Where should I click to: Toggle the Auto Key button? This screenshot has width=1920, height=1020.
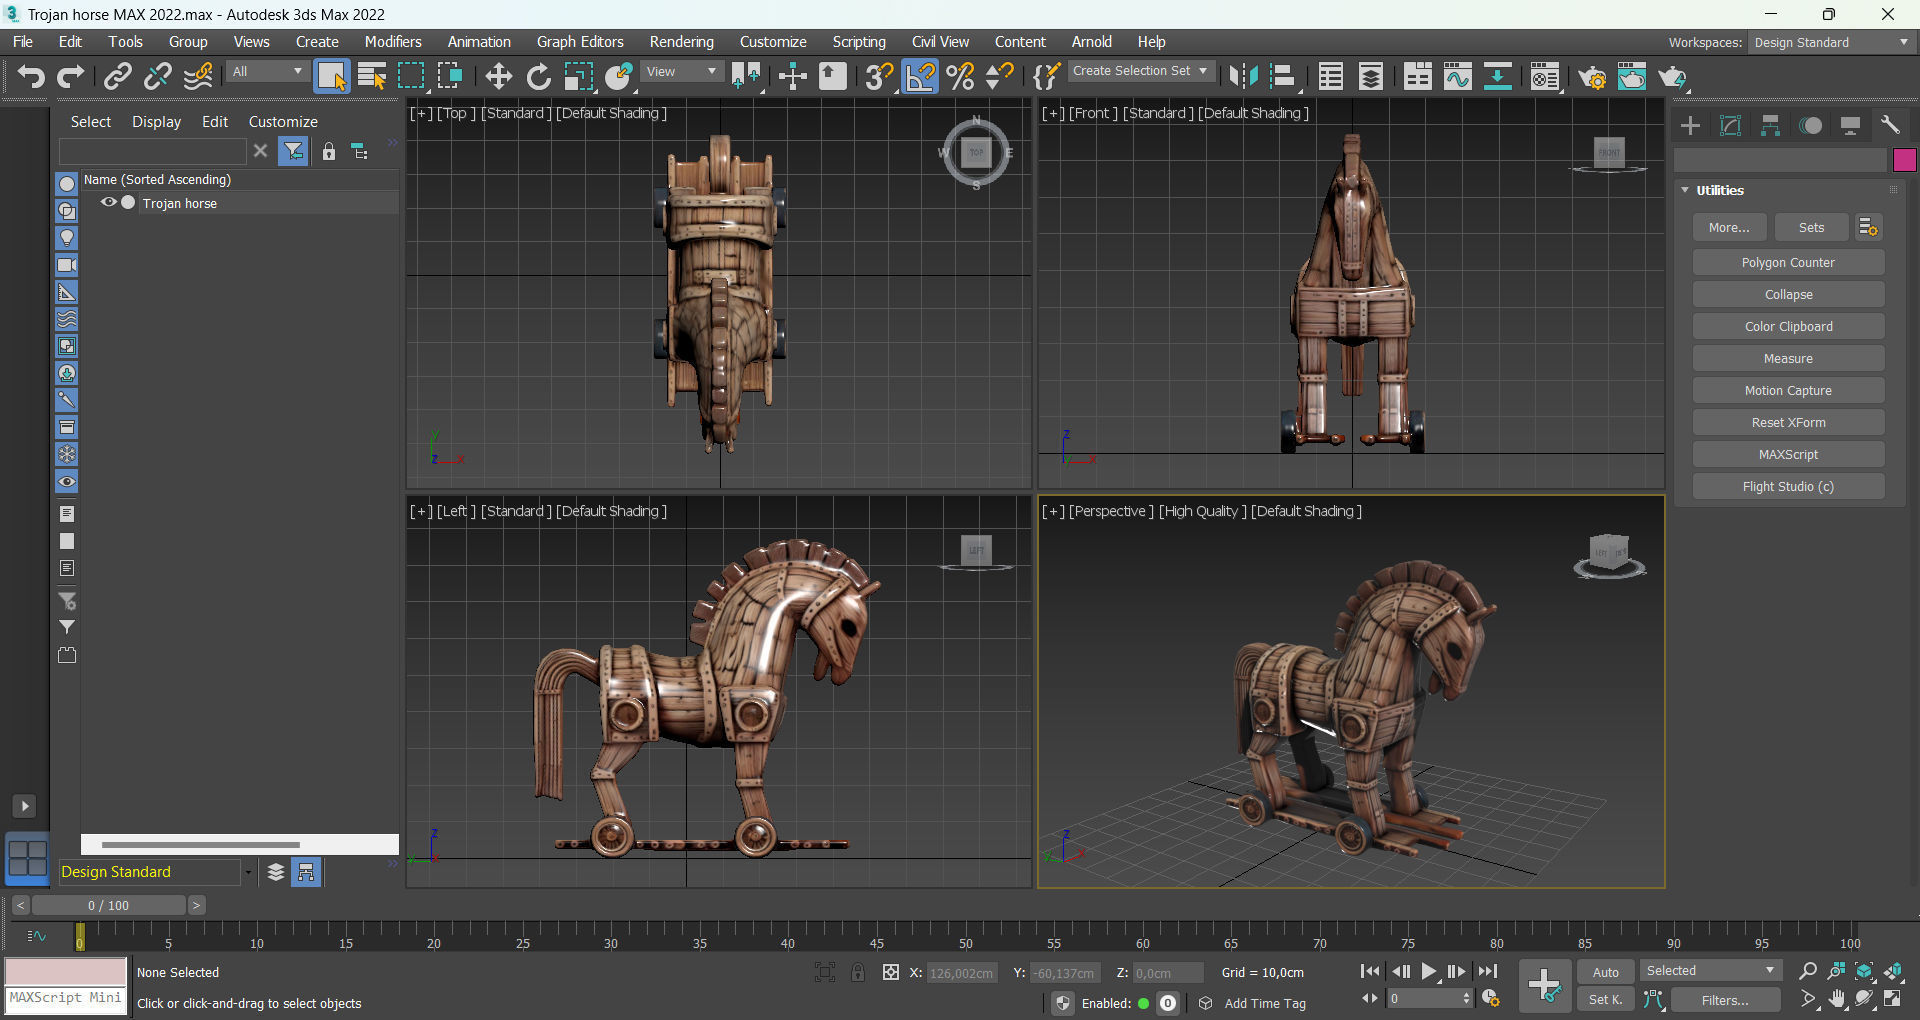coord(1606,972)
